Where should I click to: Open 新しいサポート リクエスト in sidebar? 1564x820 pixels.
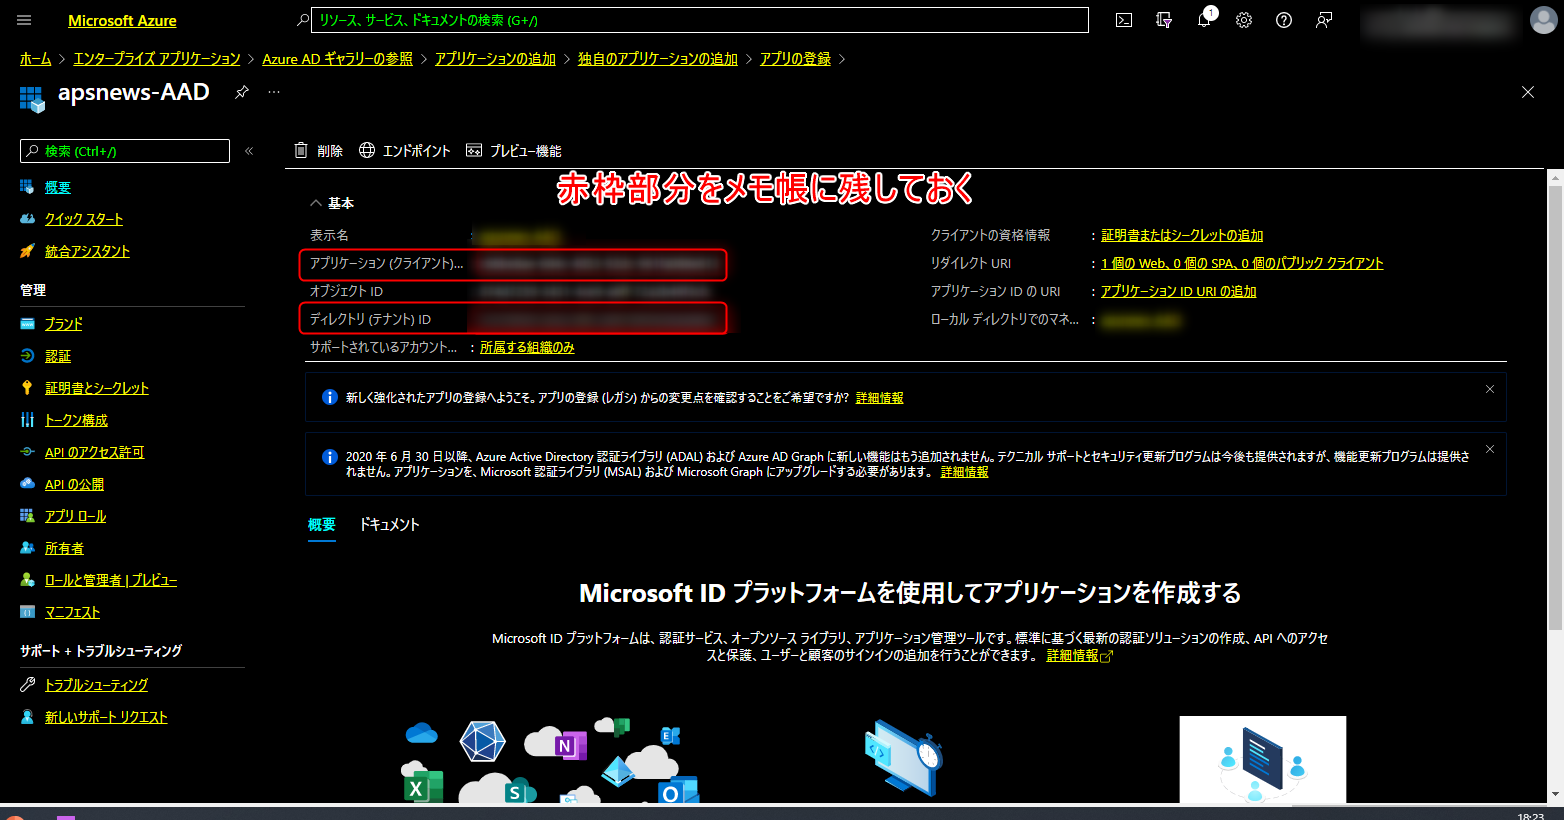click(x=106, y=717)
